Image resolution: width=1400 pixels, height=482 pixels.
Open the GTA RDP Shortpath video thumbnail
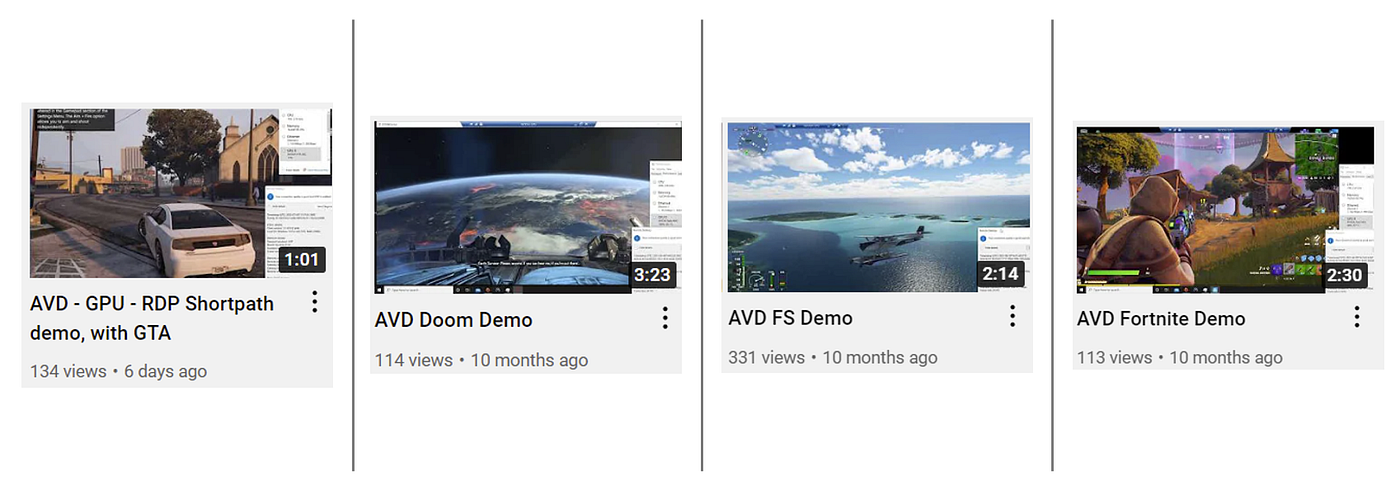pyautogui.click(x=180, y=193)
